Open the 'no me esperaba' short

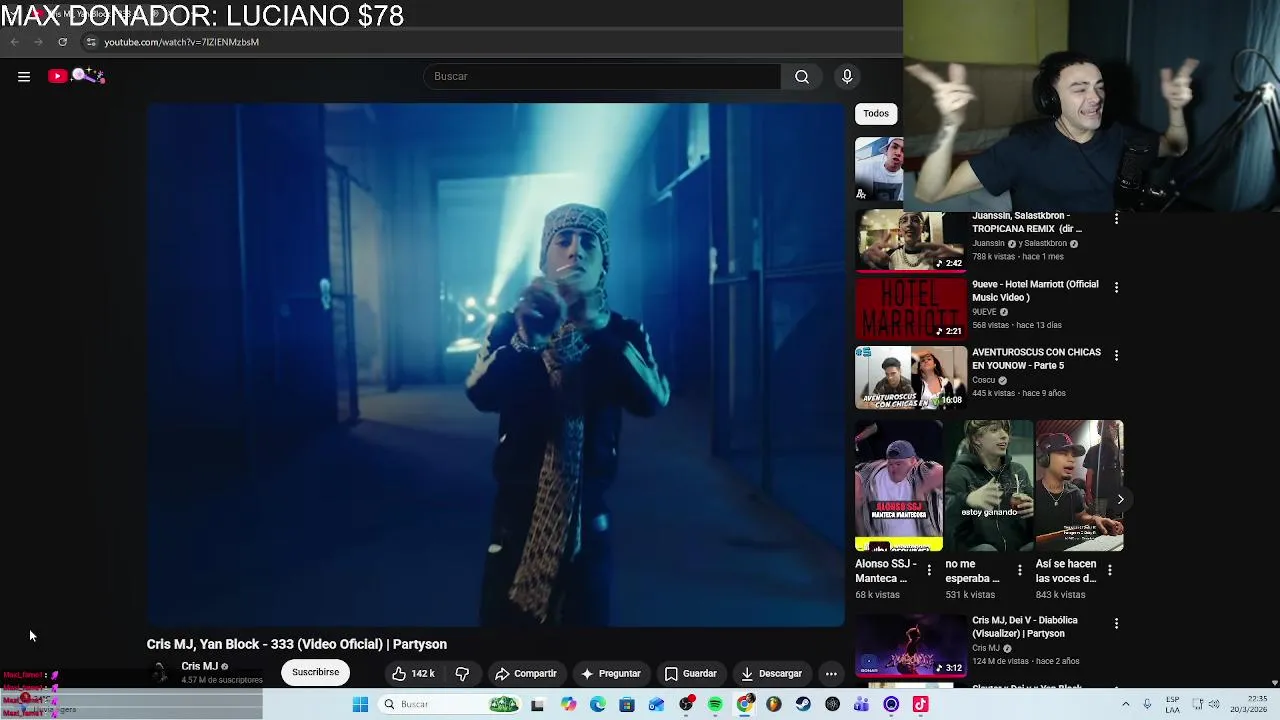989,486
